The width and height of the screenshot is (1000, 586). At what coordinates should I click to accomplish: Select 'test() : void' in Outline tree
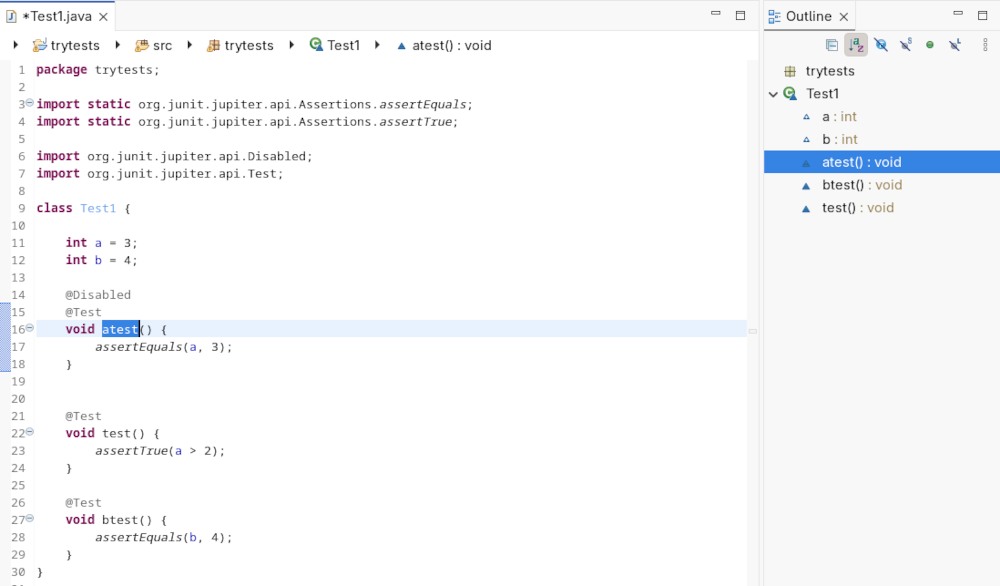point(857,208)
